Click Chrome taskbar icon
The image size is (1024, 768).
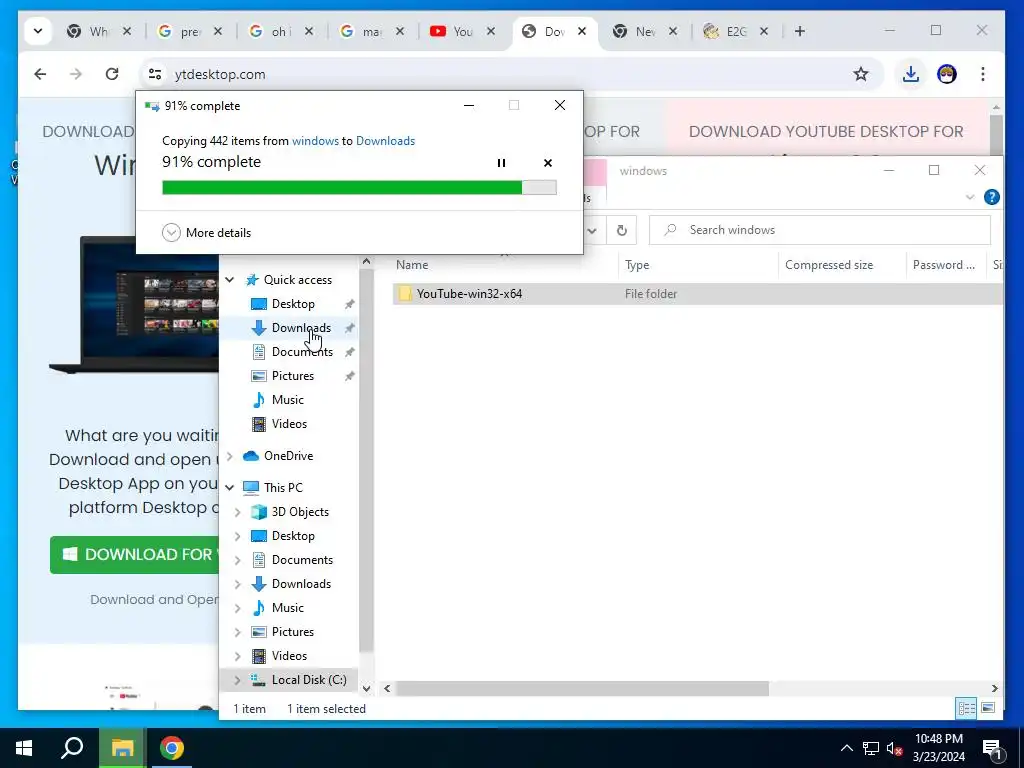(x=172, y=748)
